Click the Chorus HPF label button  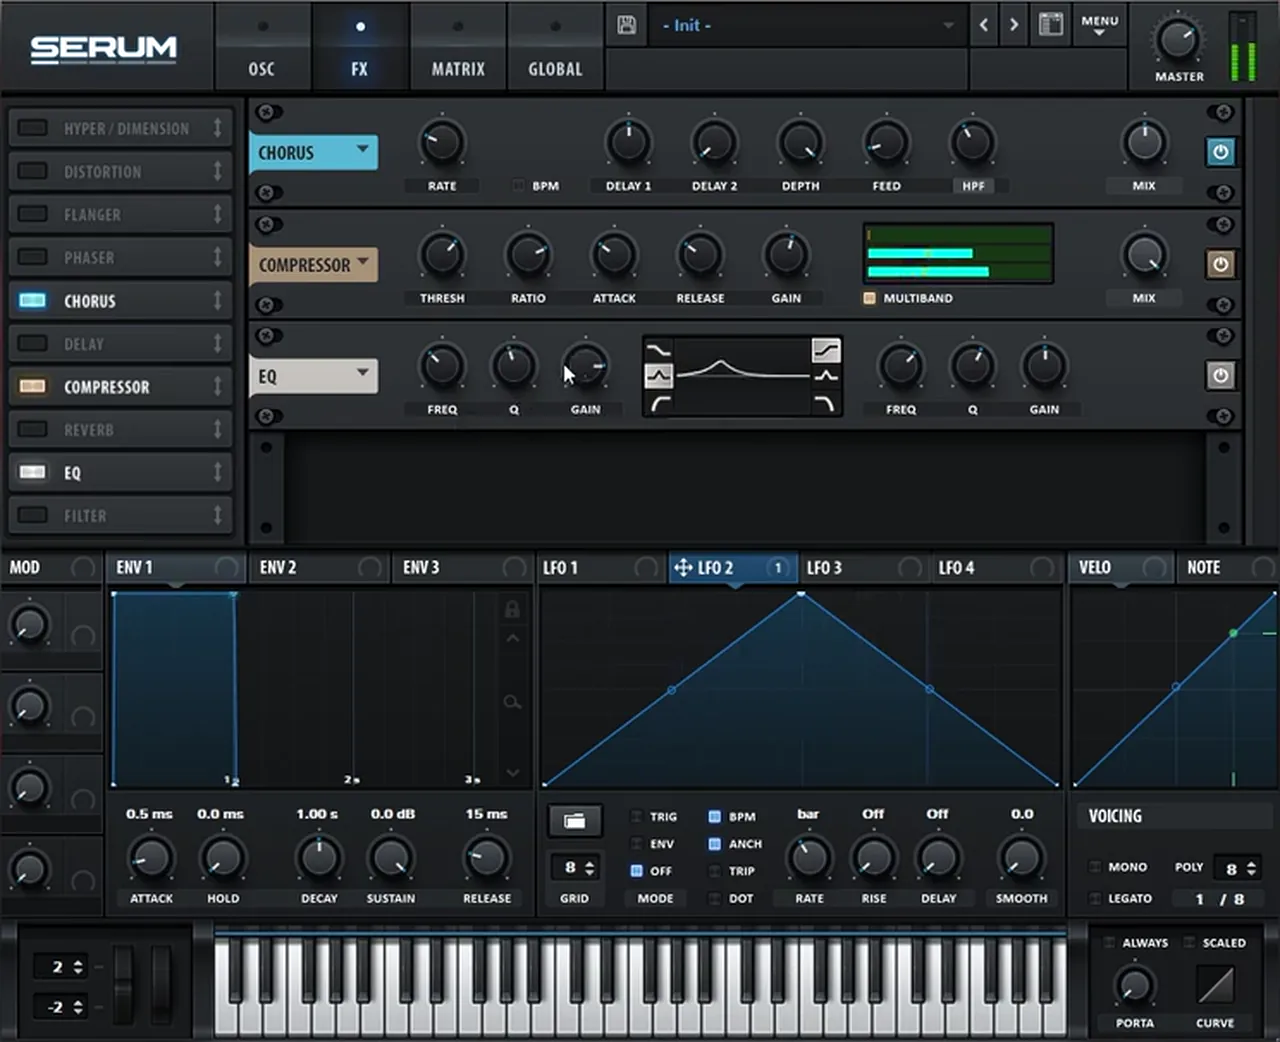973,186
